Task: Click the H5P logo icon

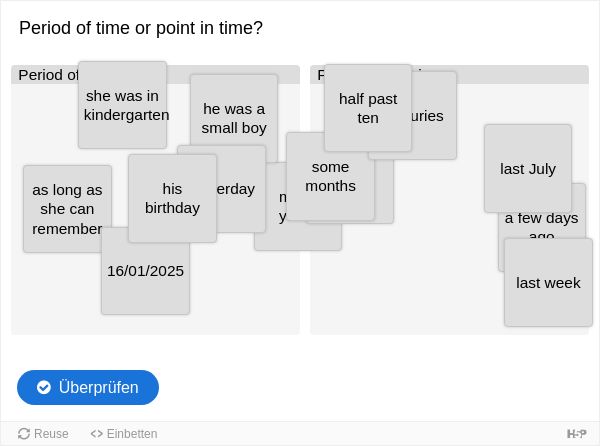Action: (576, 434)
